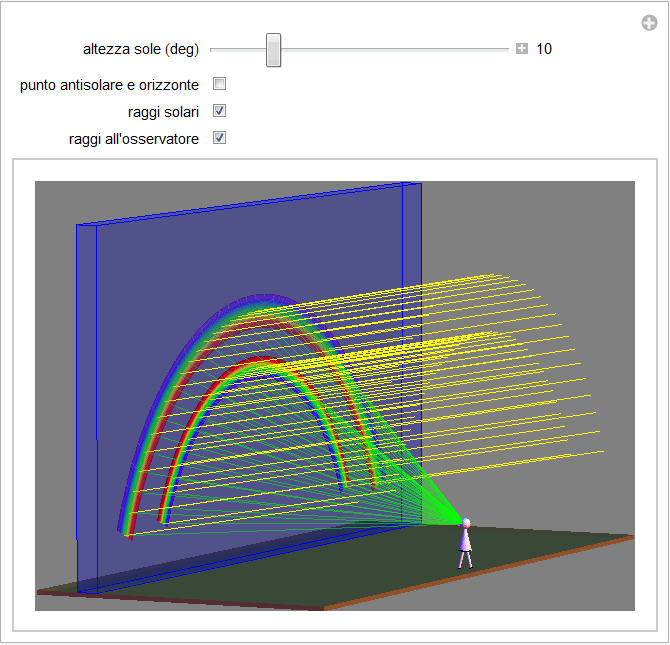Uncheck the raggi all'osservatore checkbox
The height and width of the screenshot is (645, 670).
[219, 138]
